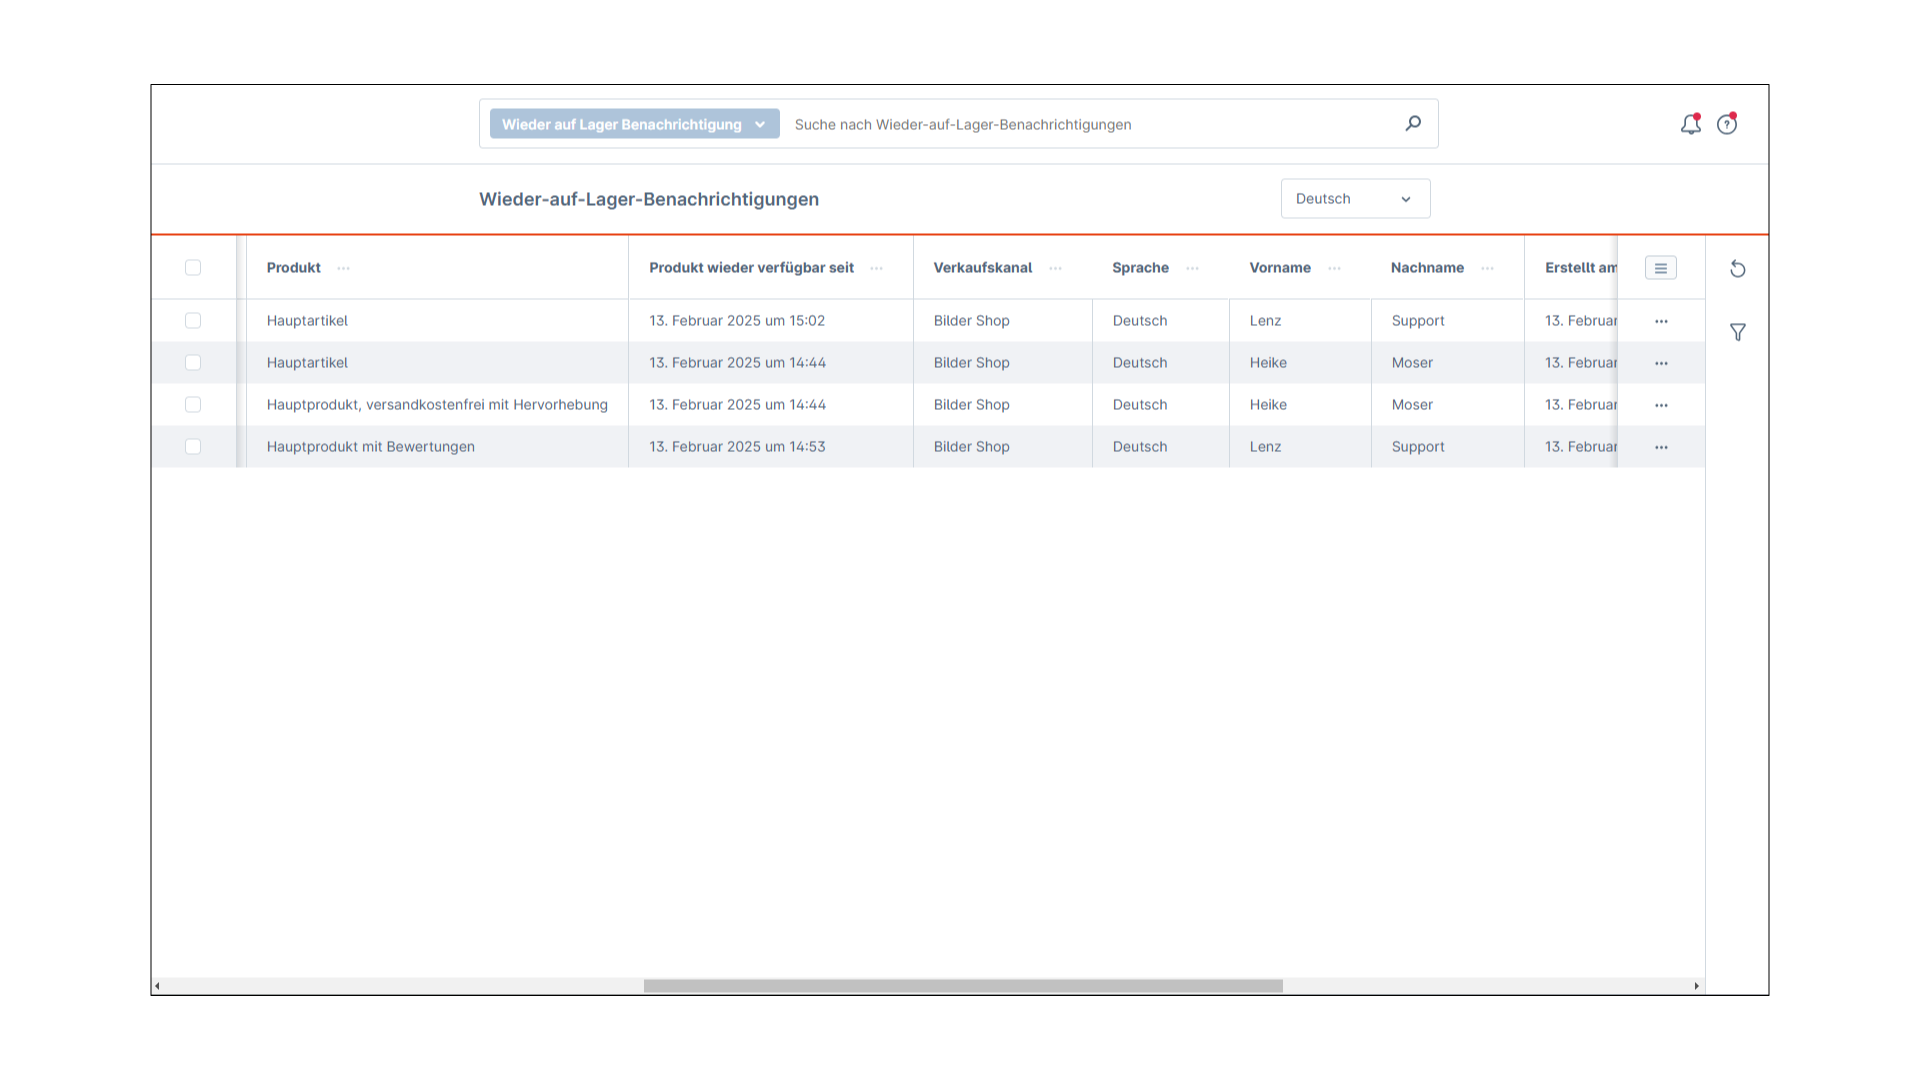The image size is (1920, 1080).
Task: Open Nachname column options dots
Action: (1488, 268)
